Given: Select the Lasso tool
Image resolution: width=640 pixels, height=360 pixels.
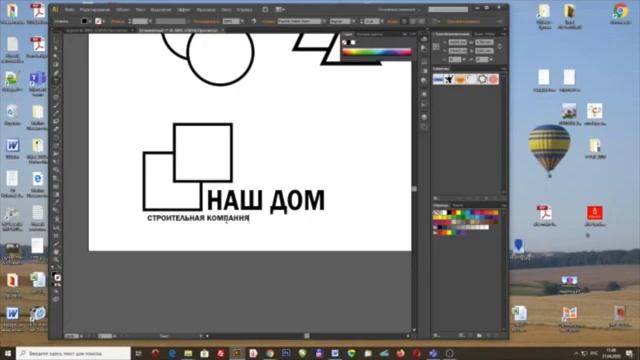Looking at the screenshot, I should [56, 64].
